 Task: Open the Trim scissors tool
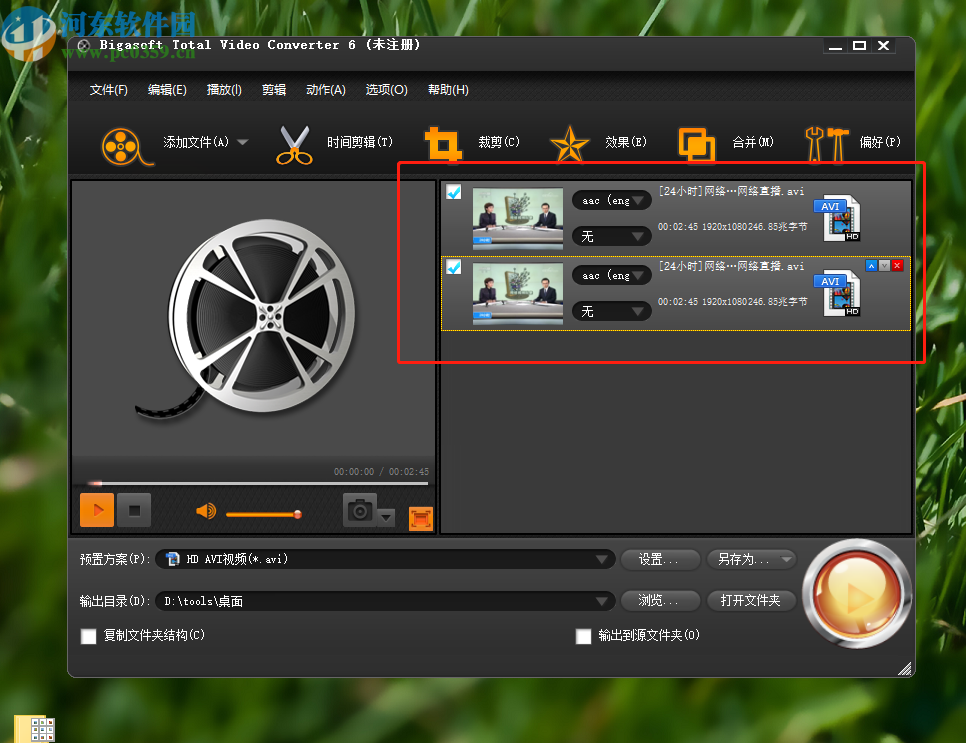294,145
